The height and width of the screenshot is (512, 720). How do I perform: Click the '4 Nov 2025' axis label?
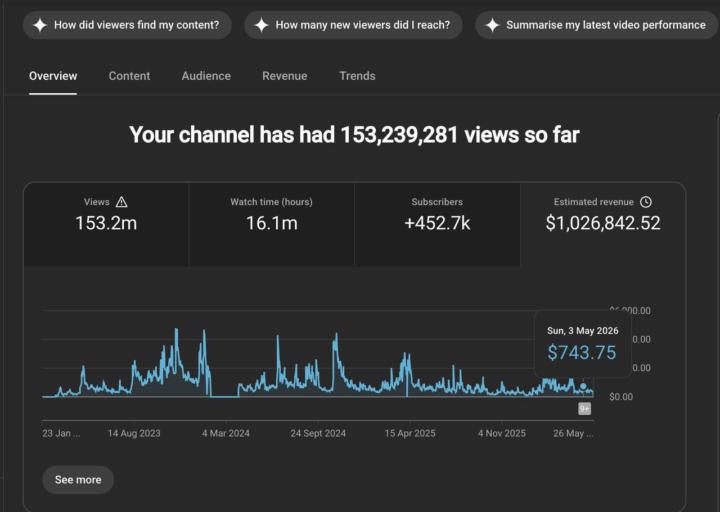(x=501, y=433)
